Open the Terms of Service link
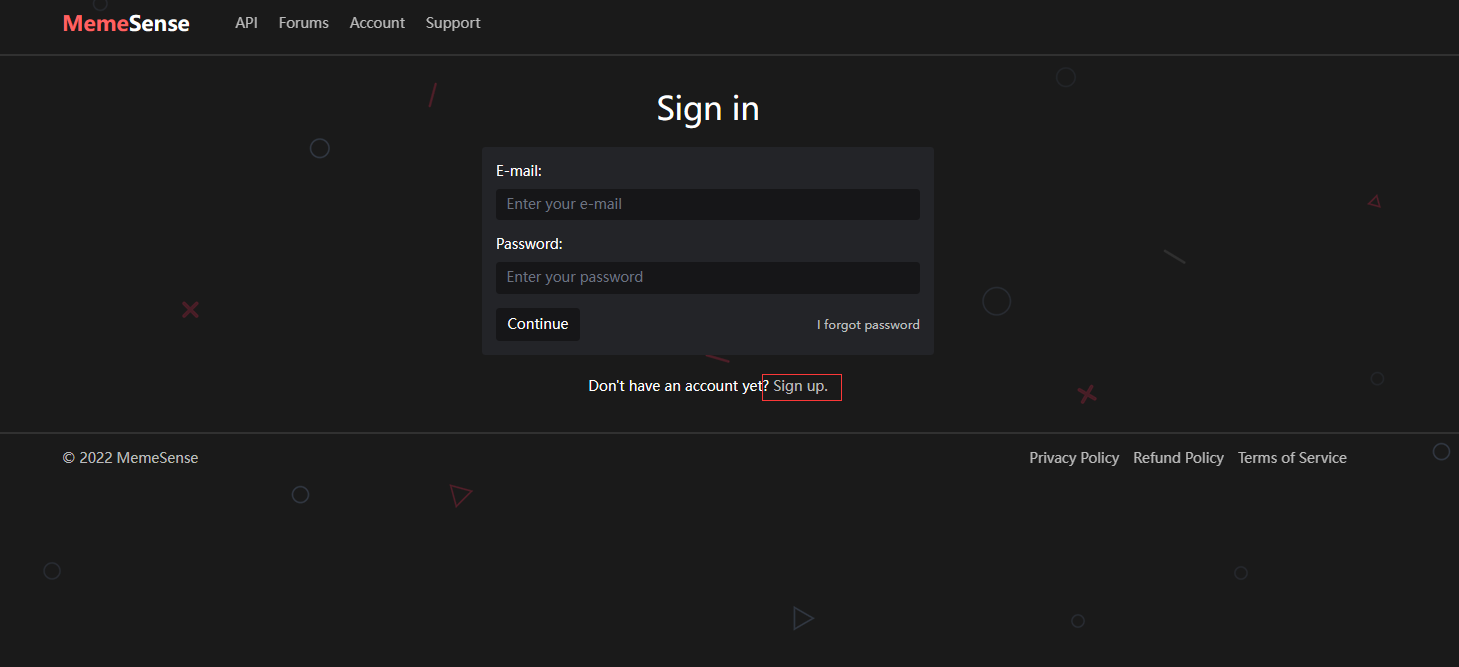This screenshot has width=1459, height=667. click(x=1291, y=457)
